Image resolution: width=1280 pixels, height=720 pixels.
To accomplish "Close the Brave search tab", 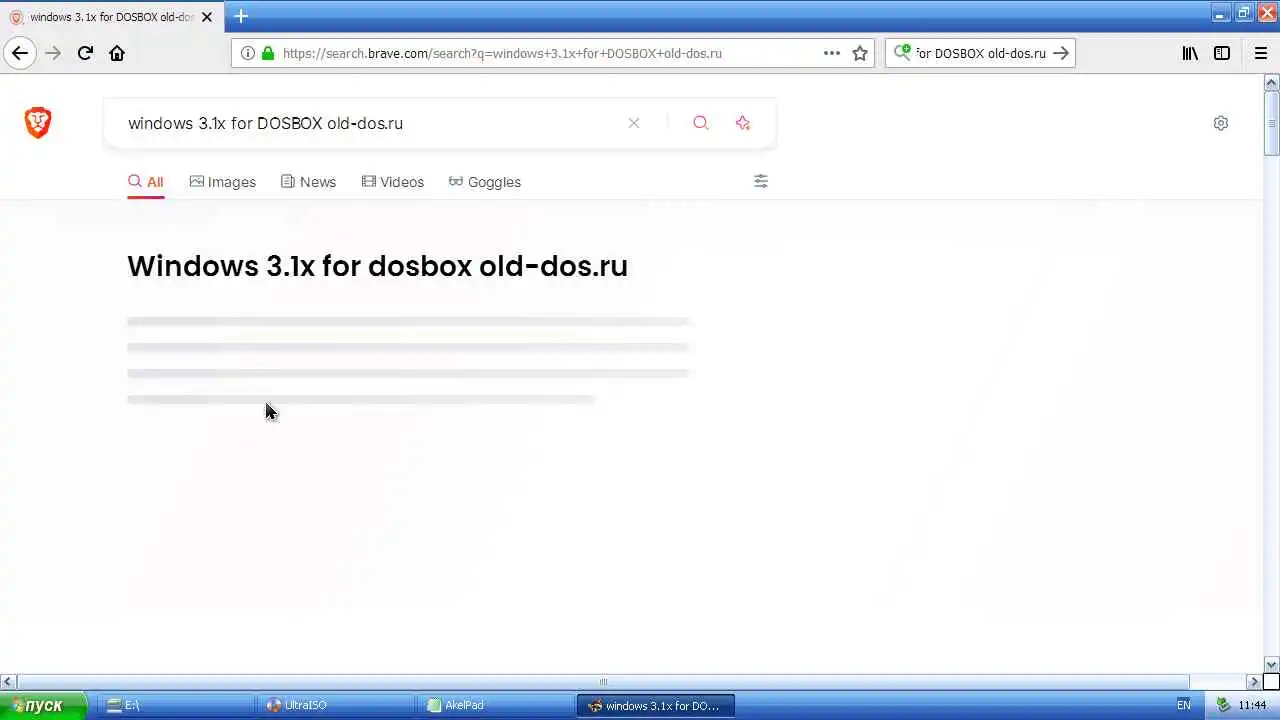I will click(x=207, y=17).
